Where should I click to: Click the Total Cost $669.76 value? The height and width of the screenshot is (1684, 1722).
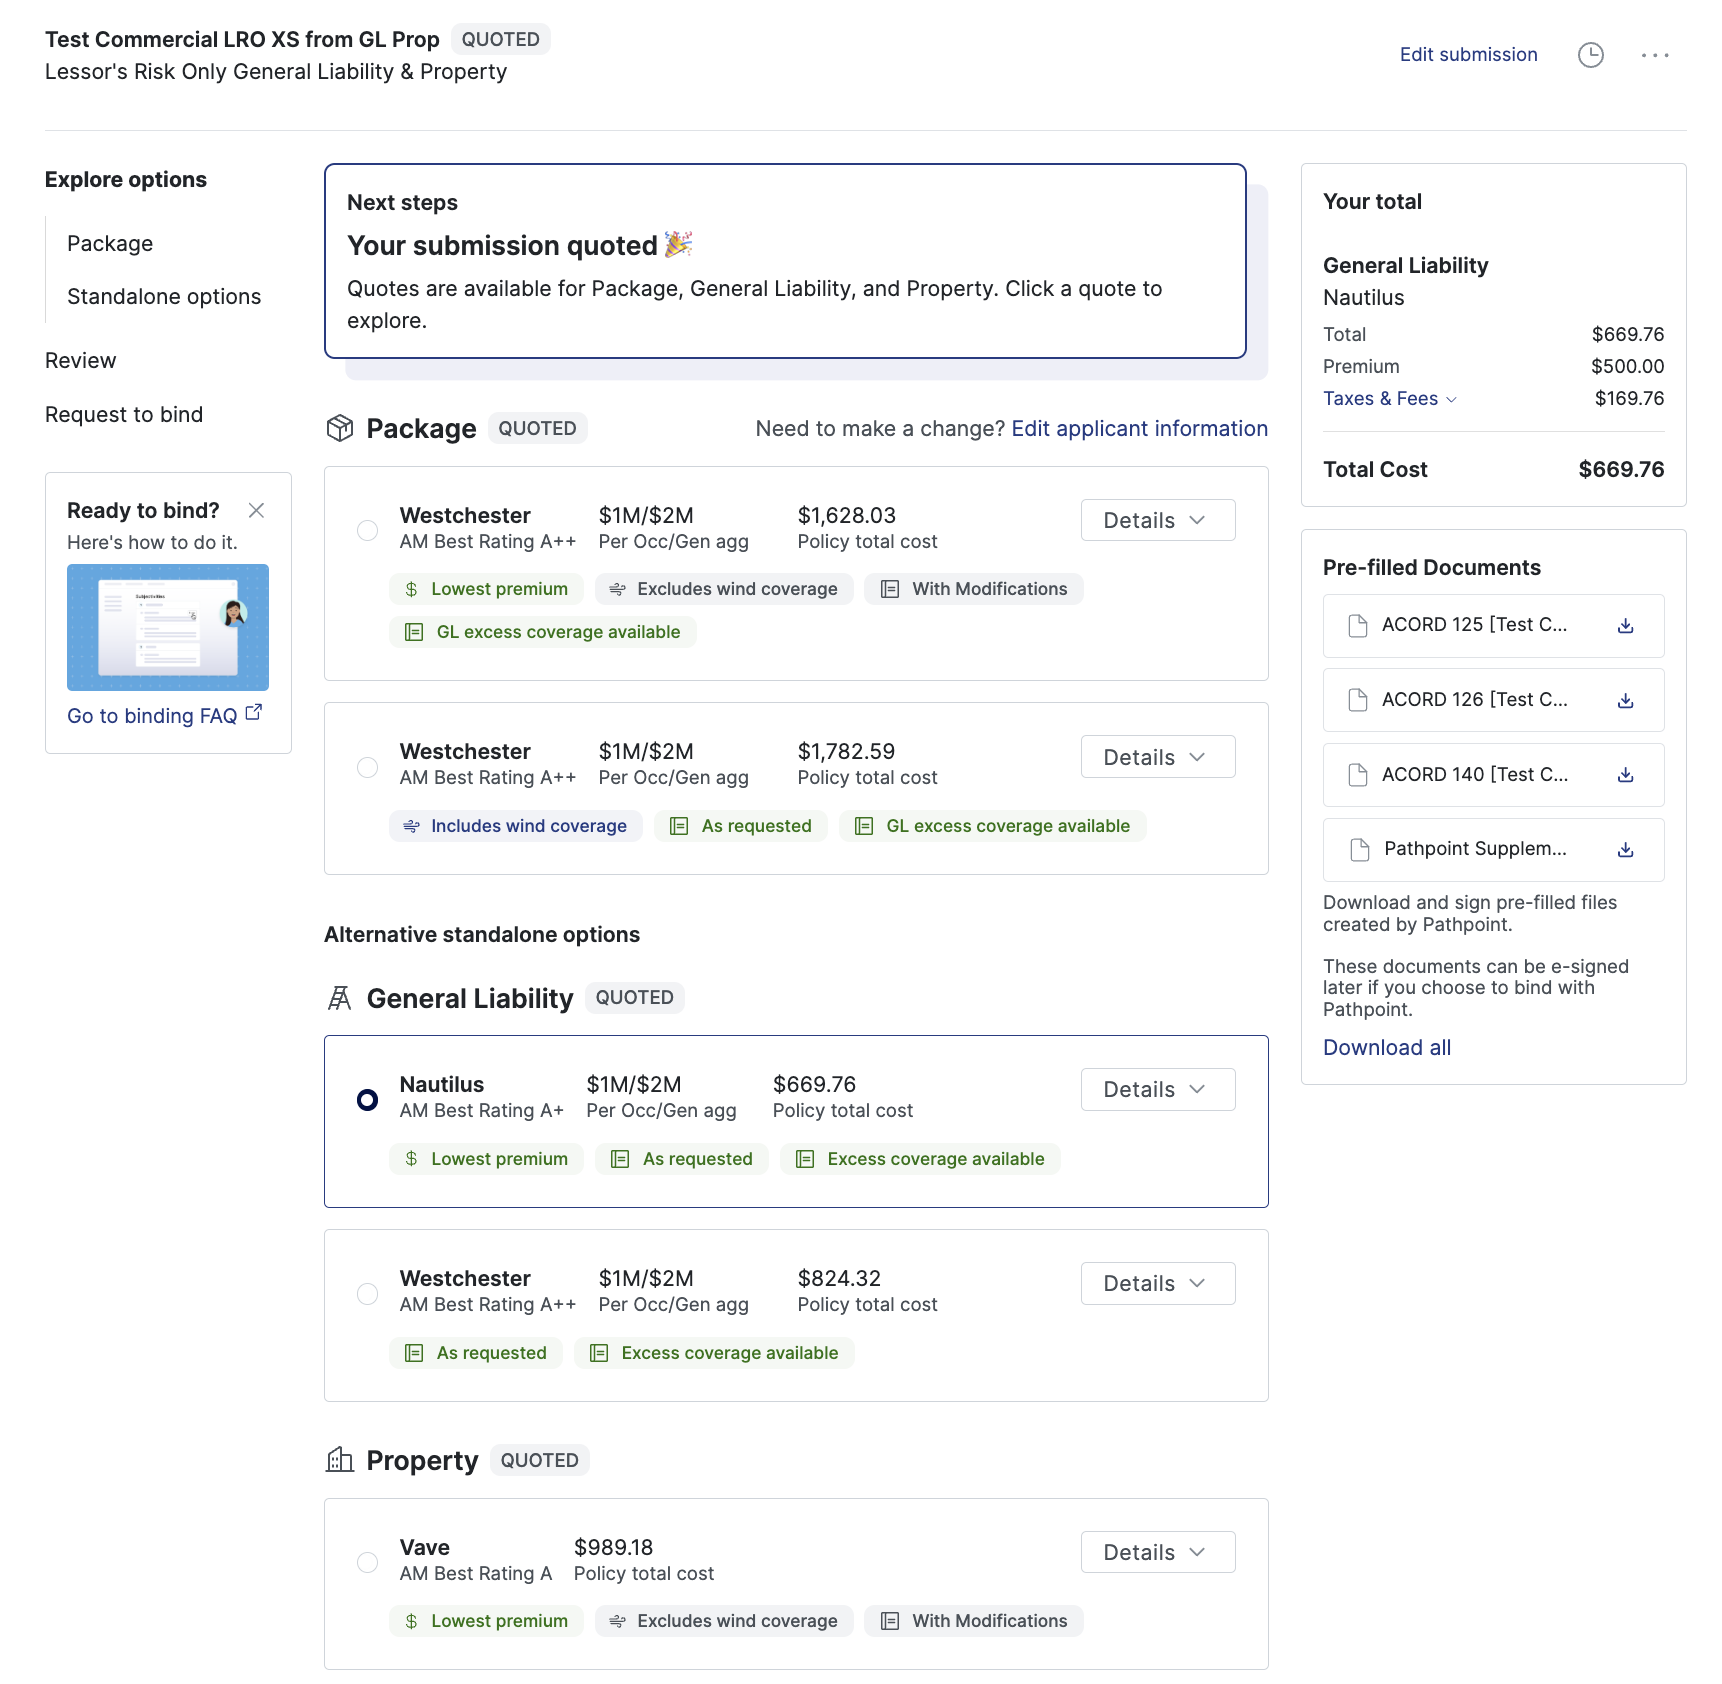(x=1621, y=470)
